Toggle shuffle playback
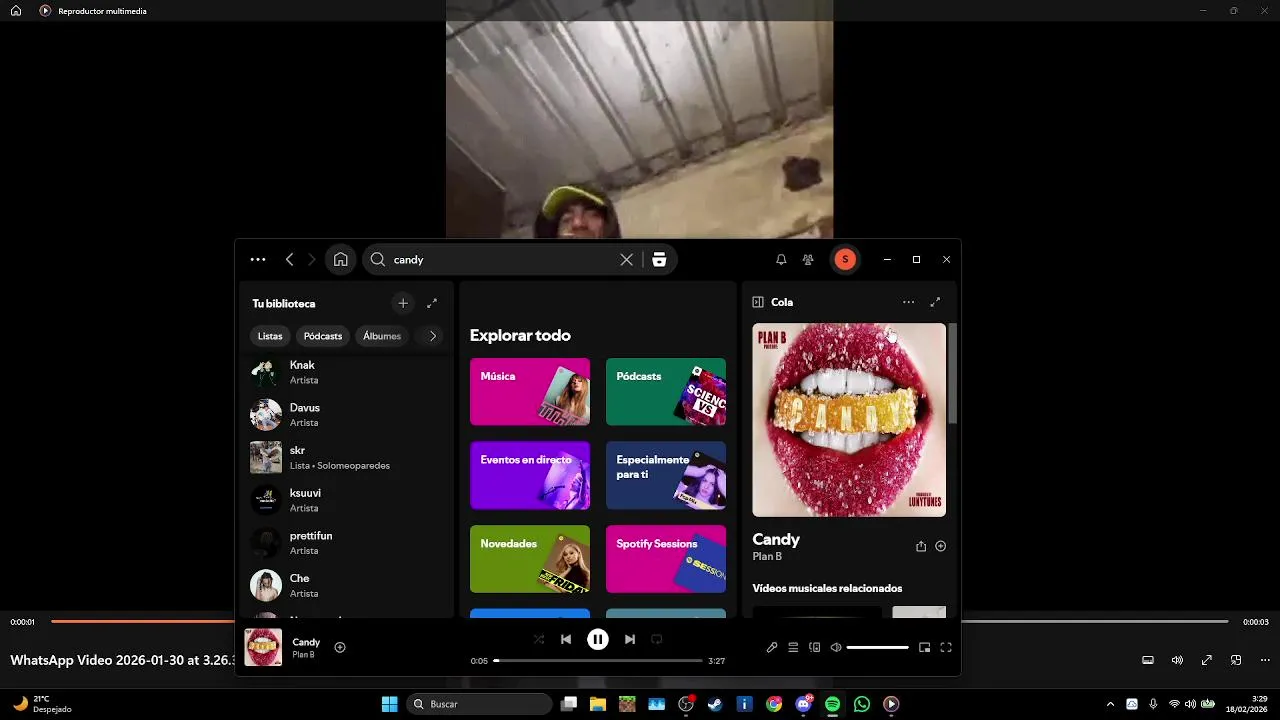1280x720 pixels. pyautogui.click(x=539, y=639)
